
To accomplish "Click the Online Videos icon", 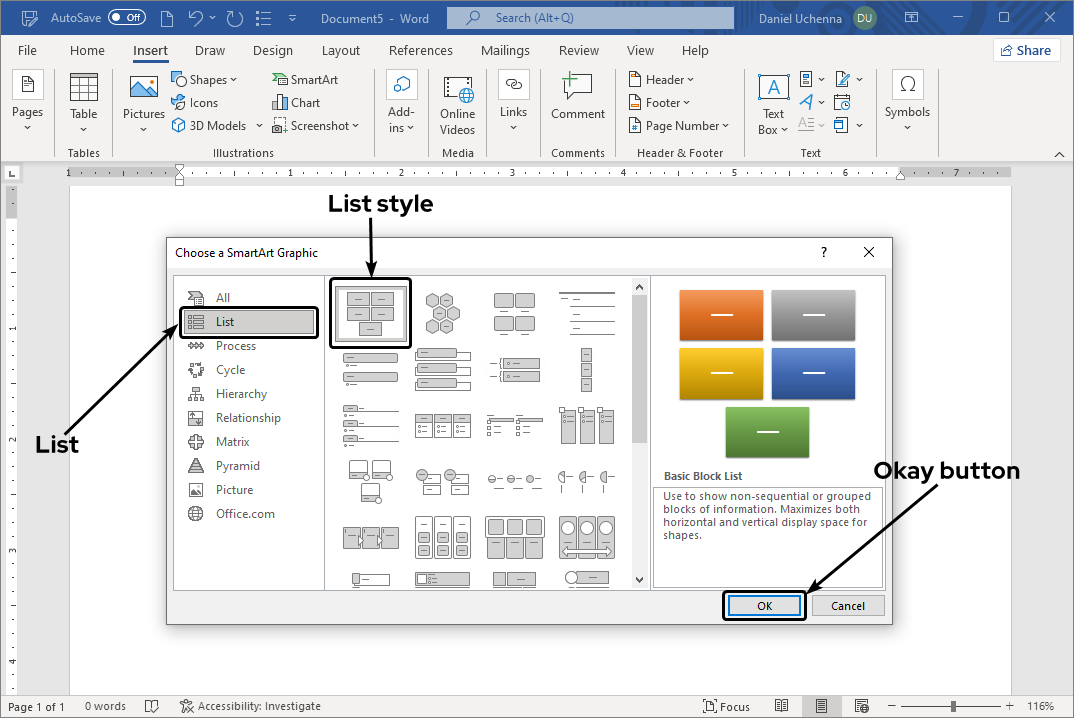I will tap(457, 104).
